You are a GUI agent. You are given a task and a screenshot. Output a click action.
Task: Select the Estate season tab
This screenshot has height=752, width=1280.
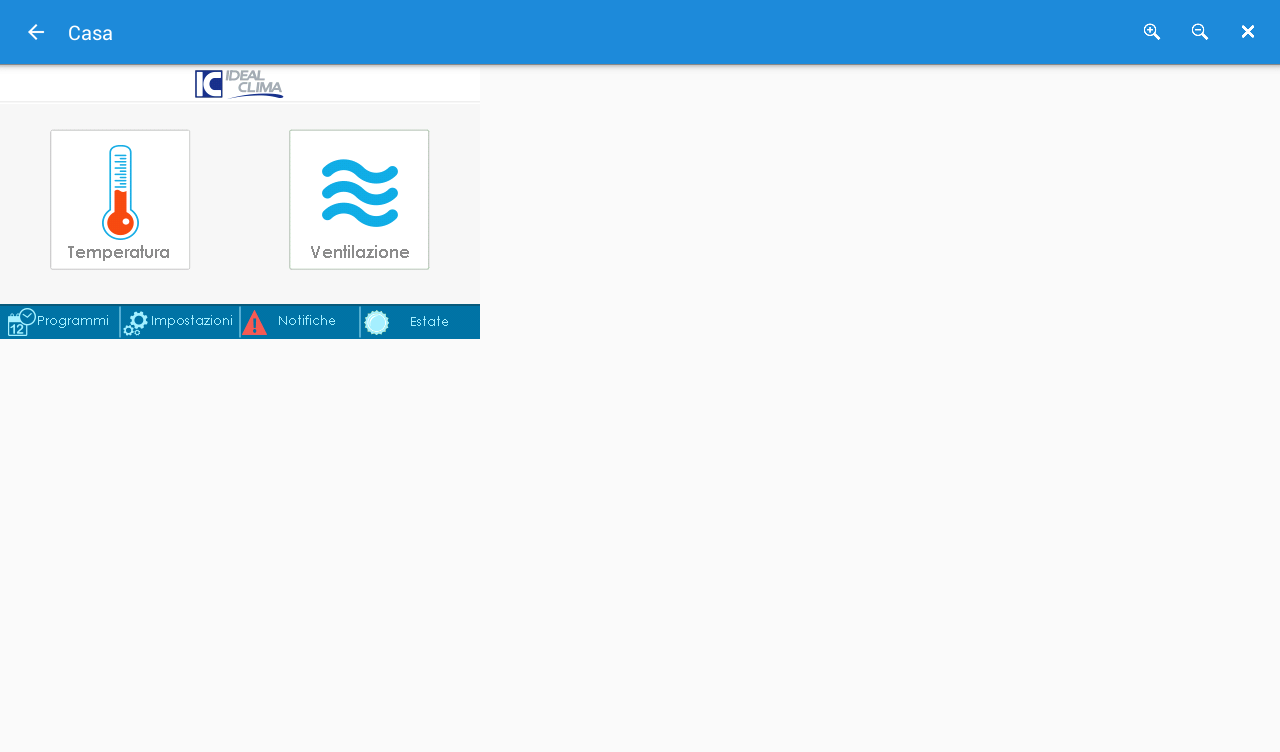[x=420, y=322]
